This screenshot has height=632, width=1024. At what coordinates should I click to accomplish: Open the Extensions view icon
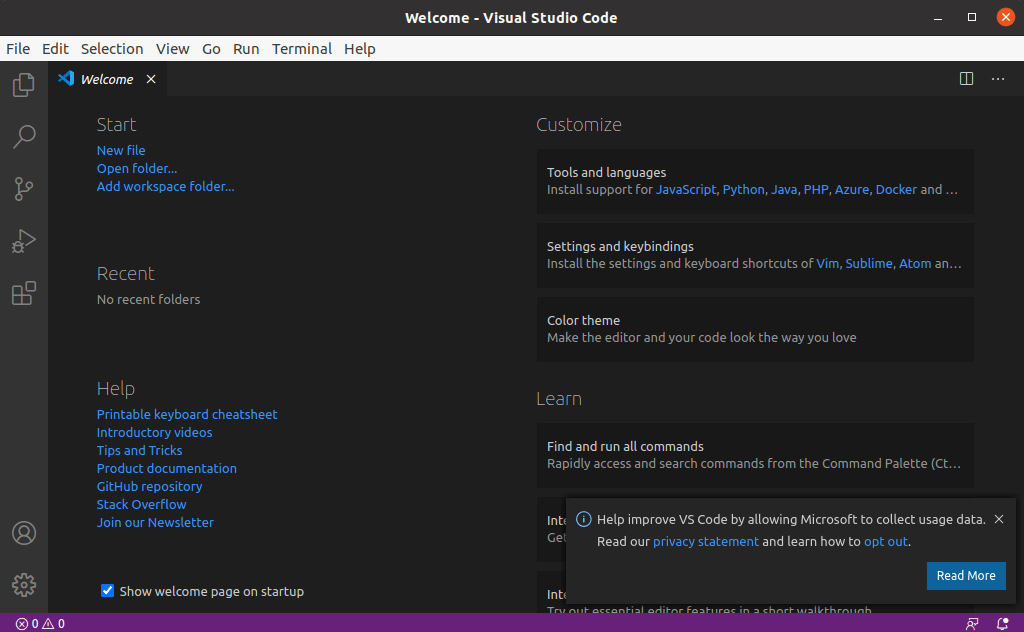(22, 293)
